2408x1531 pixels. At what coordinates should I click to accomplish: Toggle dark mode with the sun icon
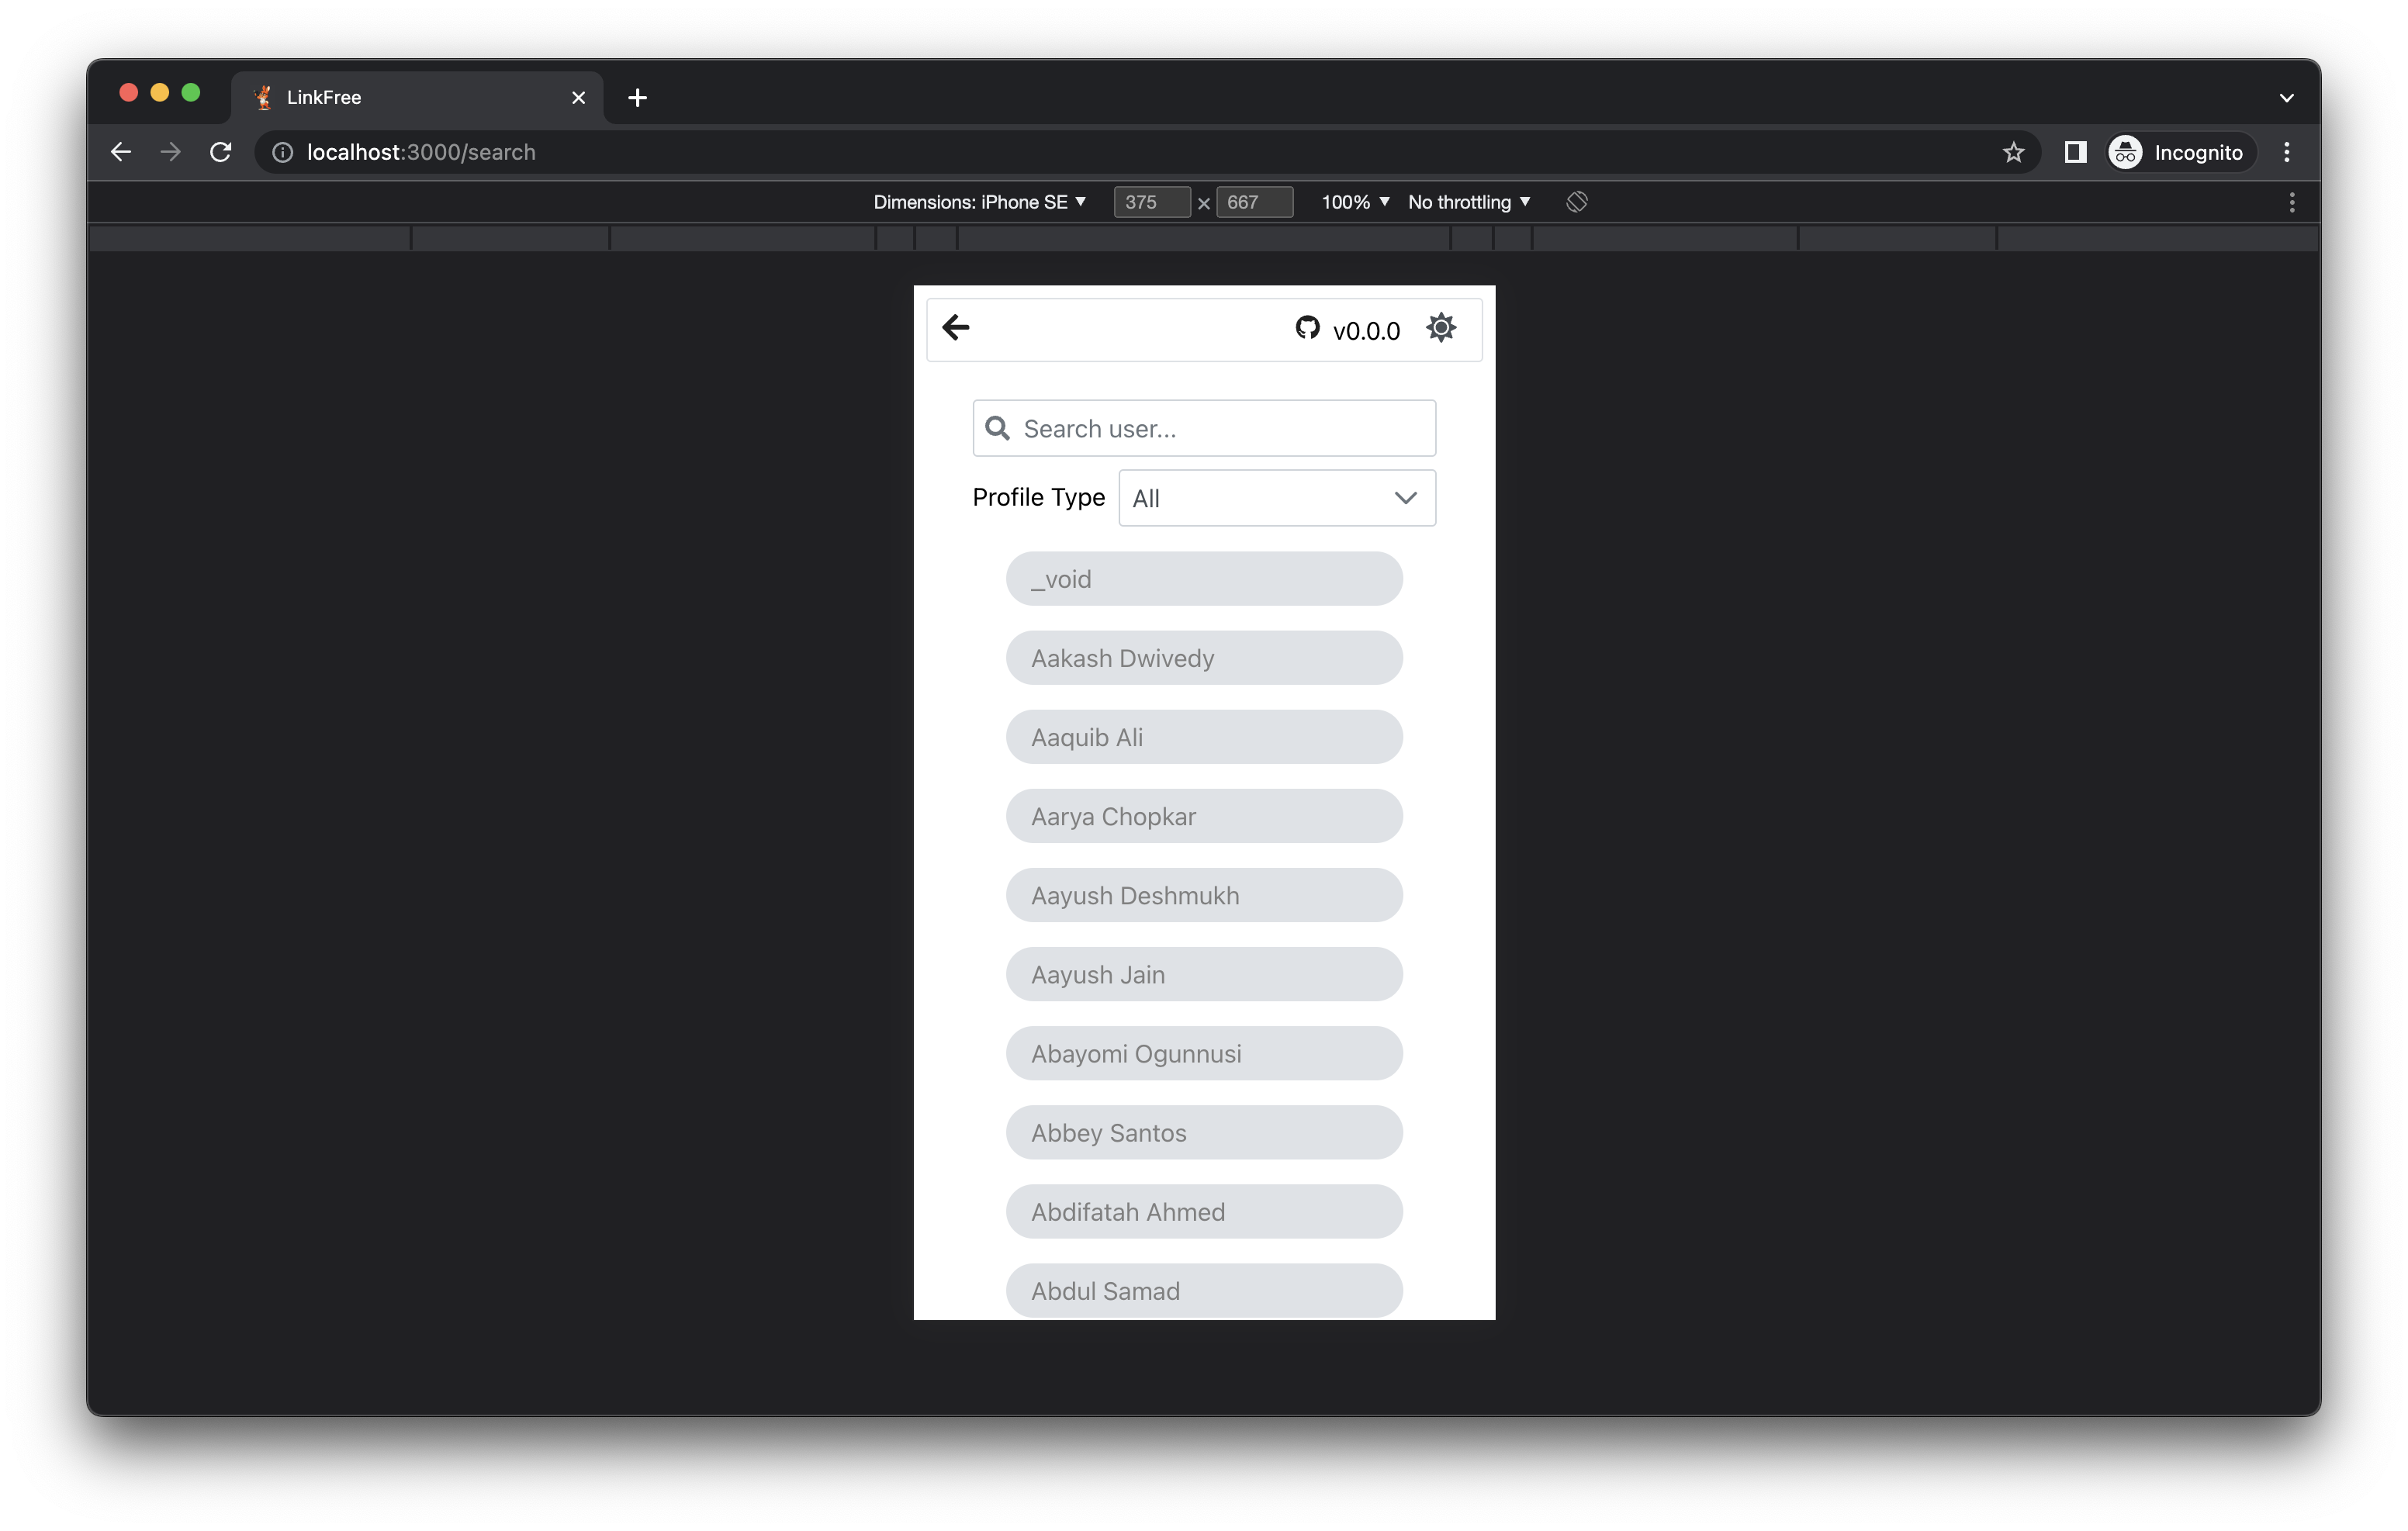1441,327
